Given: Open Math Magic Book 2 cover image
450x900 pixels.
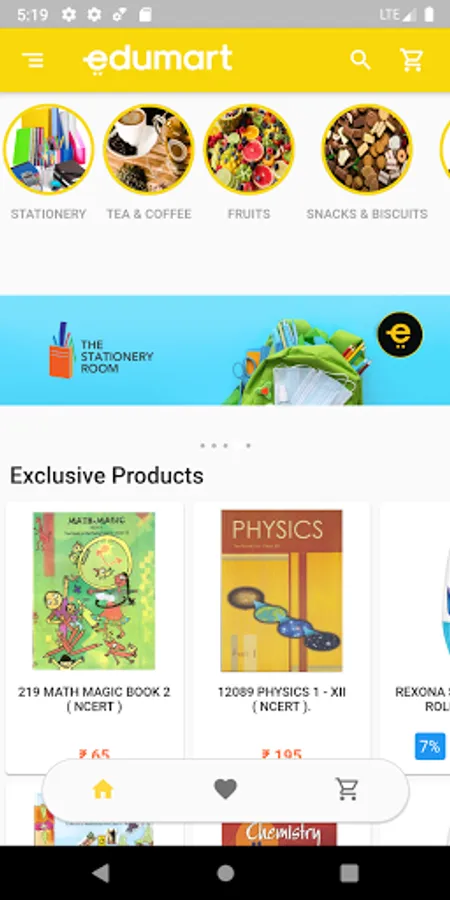Looking at the screenshot, I should [94, 591].
